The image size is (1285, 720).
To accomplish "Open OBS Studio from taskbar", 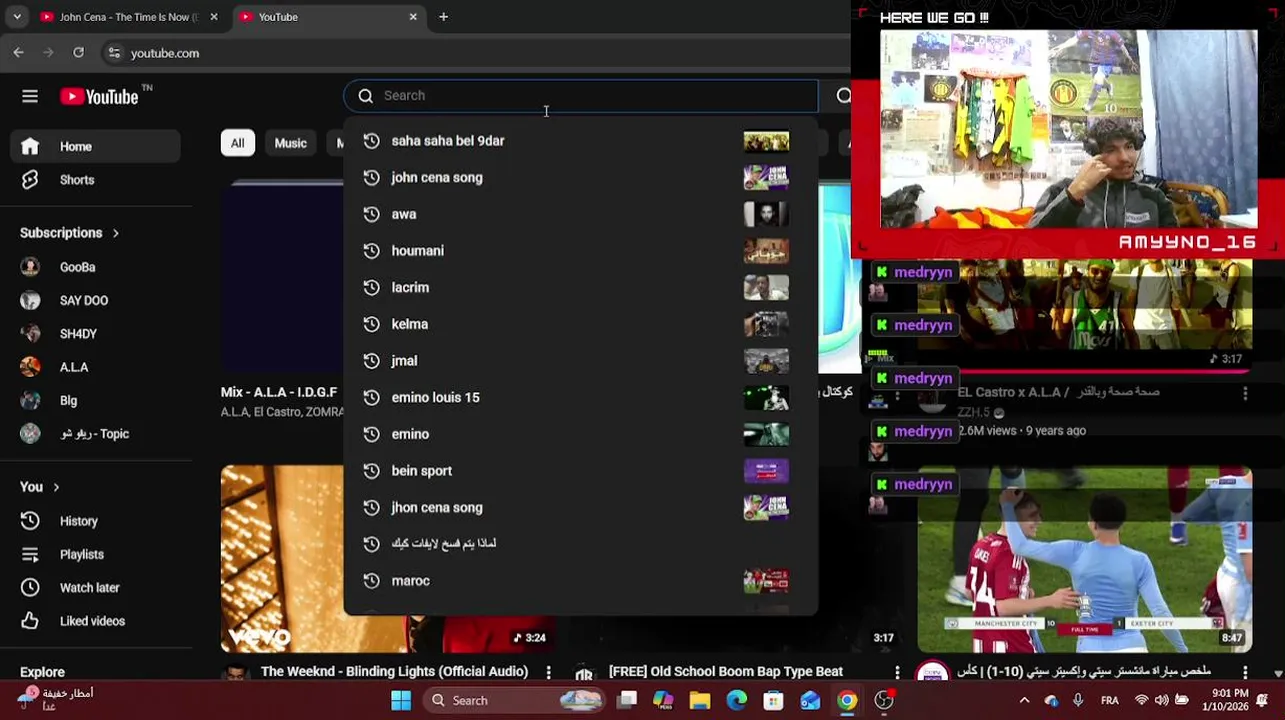I will [x=884, y=701].
